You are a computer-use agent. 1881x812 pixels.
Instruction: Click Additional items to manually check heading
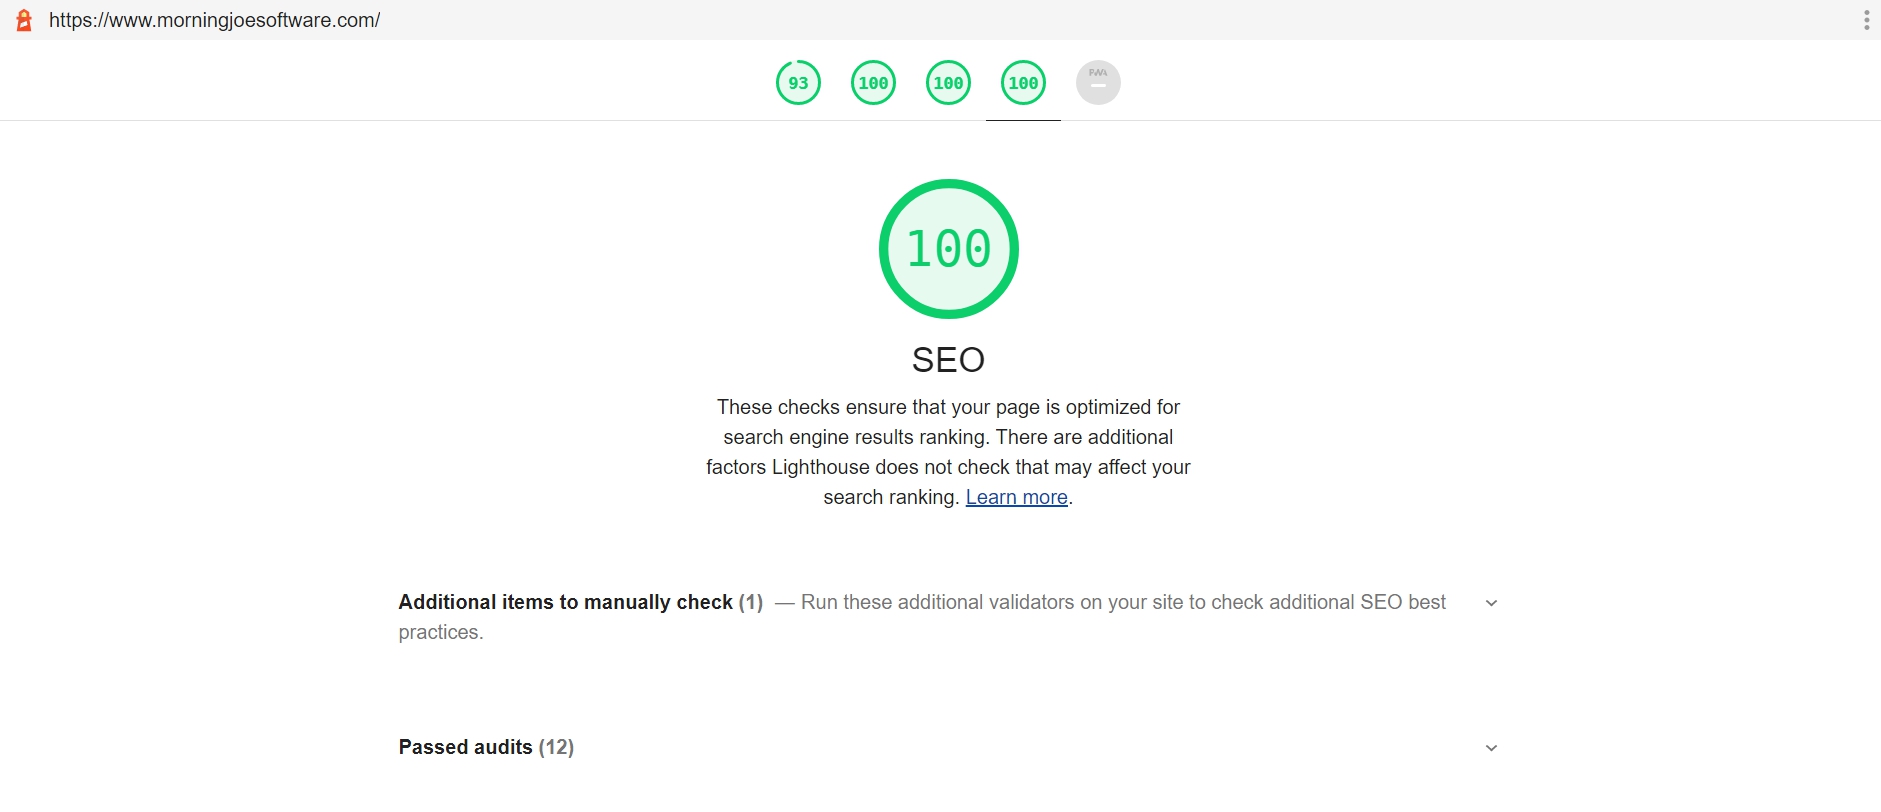(566, 602)
